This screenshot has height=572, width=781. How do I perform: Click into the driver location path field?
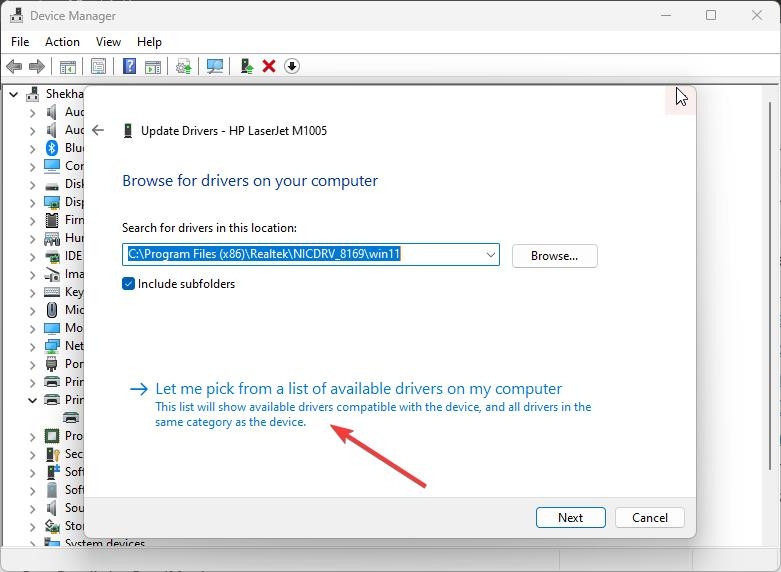[302, 255]
